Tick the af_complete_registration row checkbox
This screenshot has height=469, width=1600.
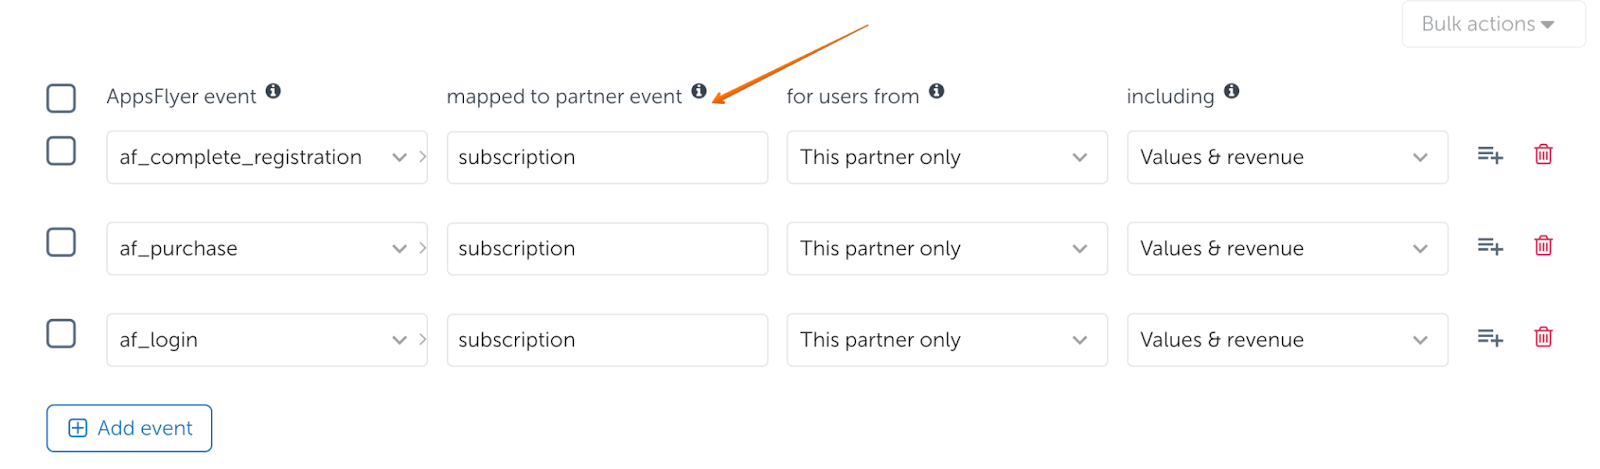pyautogui.click(x=61, y=151)
